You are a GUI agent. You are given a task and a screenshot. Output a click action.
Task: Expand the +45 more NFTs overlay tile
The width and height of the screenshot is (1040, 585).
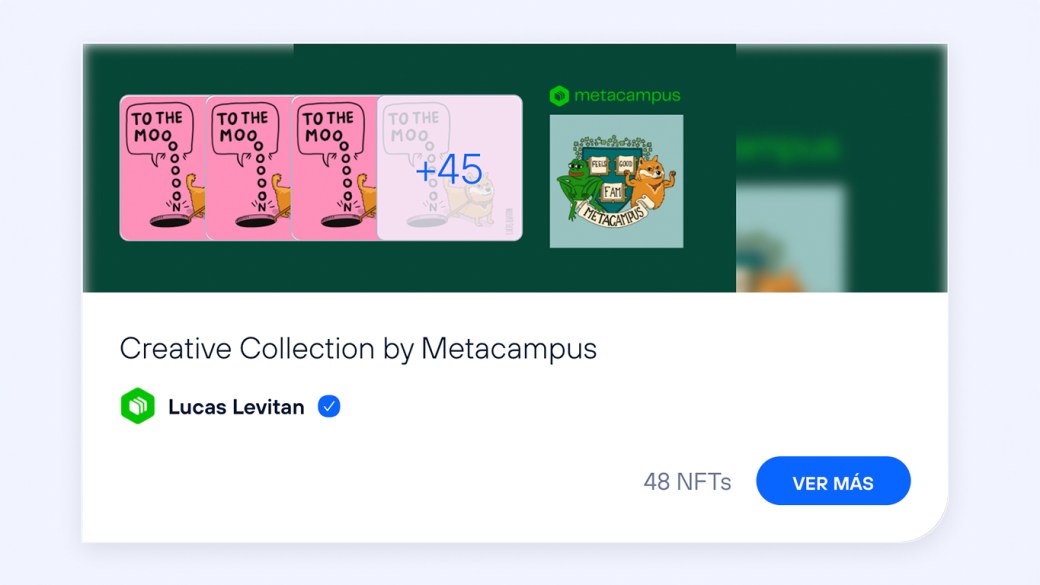(x=450, y=168)
